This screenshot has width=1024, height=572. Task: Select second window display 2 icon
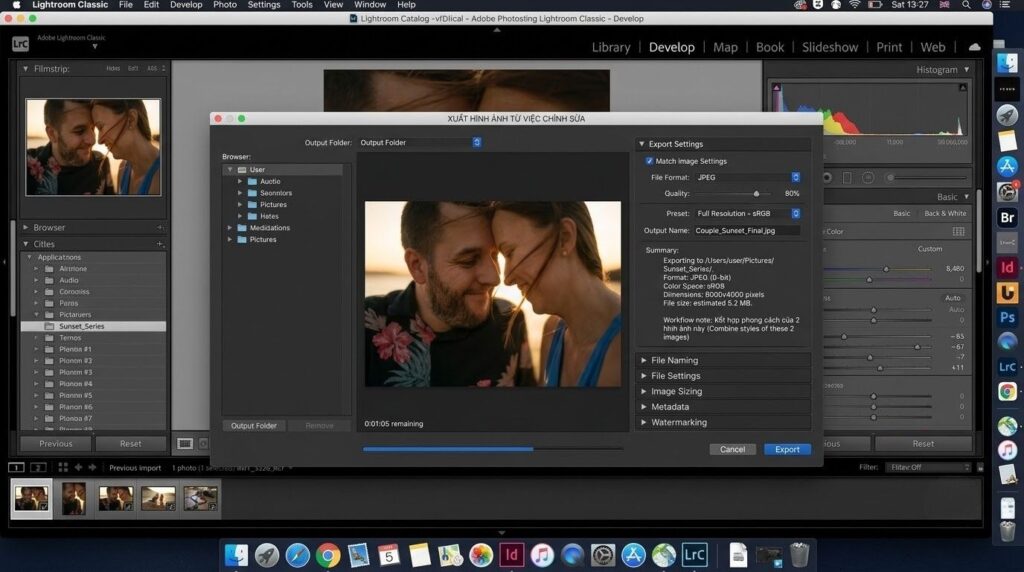[39, 468]
